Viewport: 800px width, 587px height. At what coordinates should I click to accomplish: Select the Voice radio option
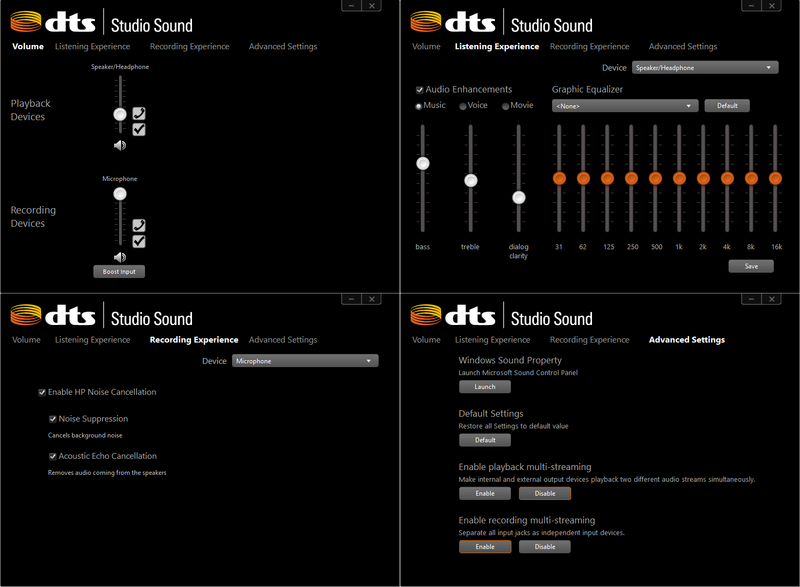463,106
